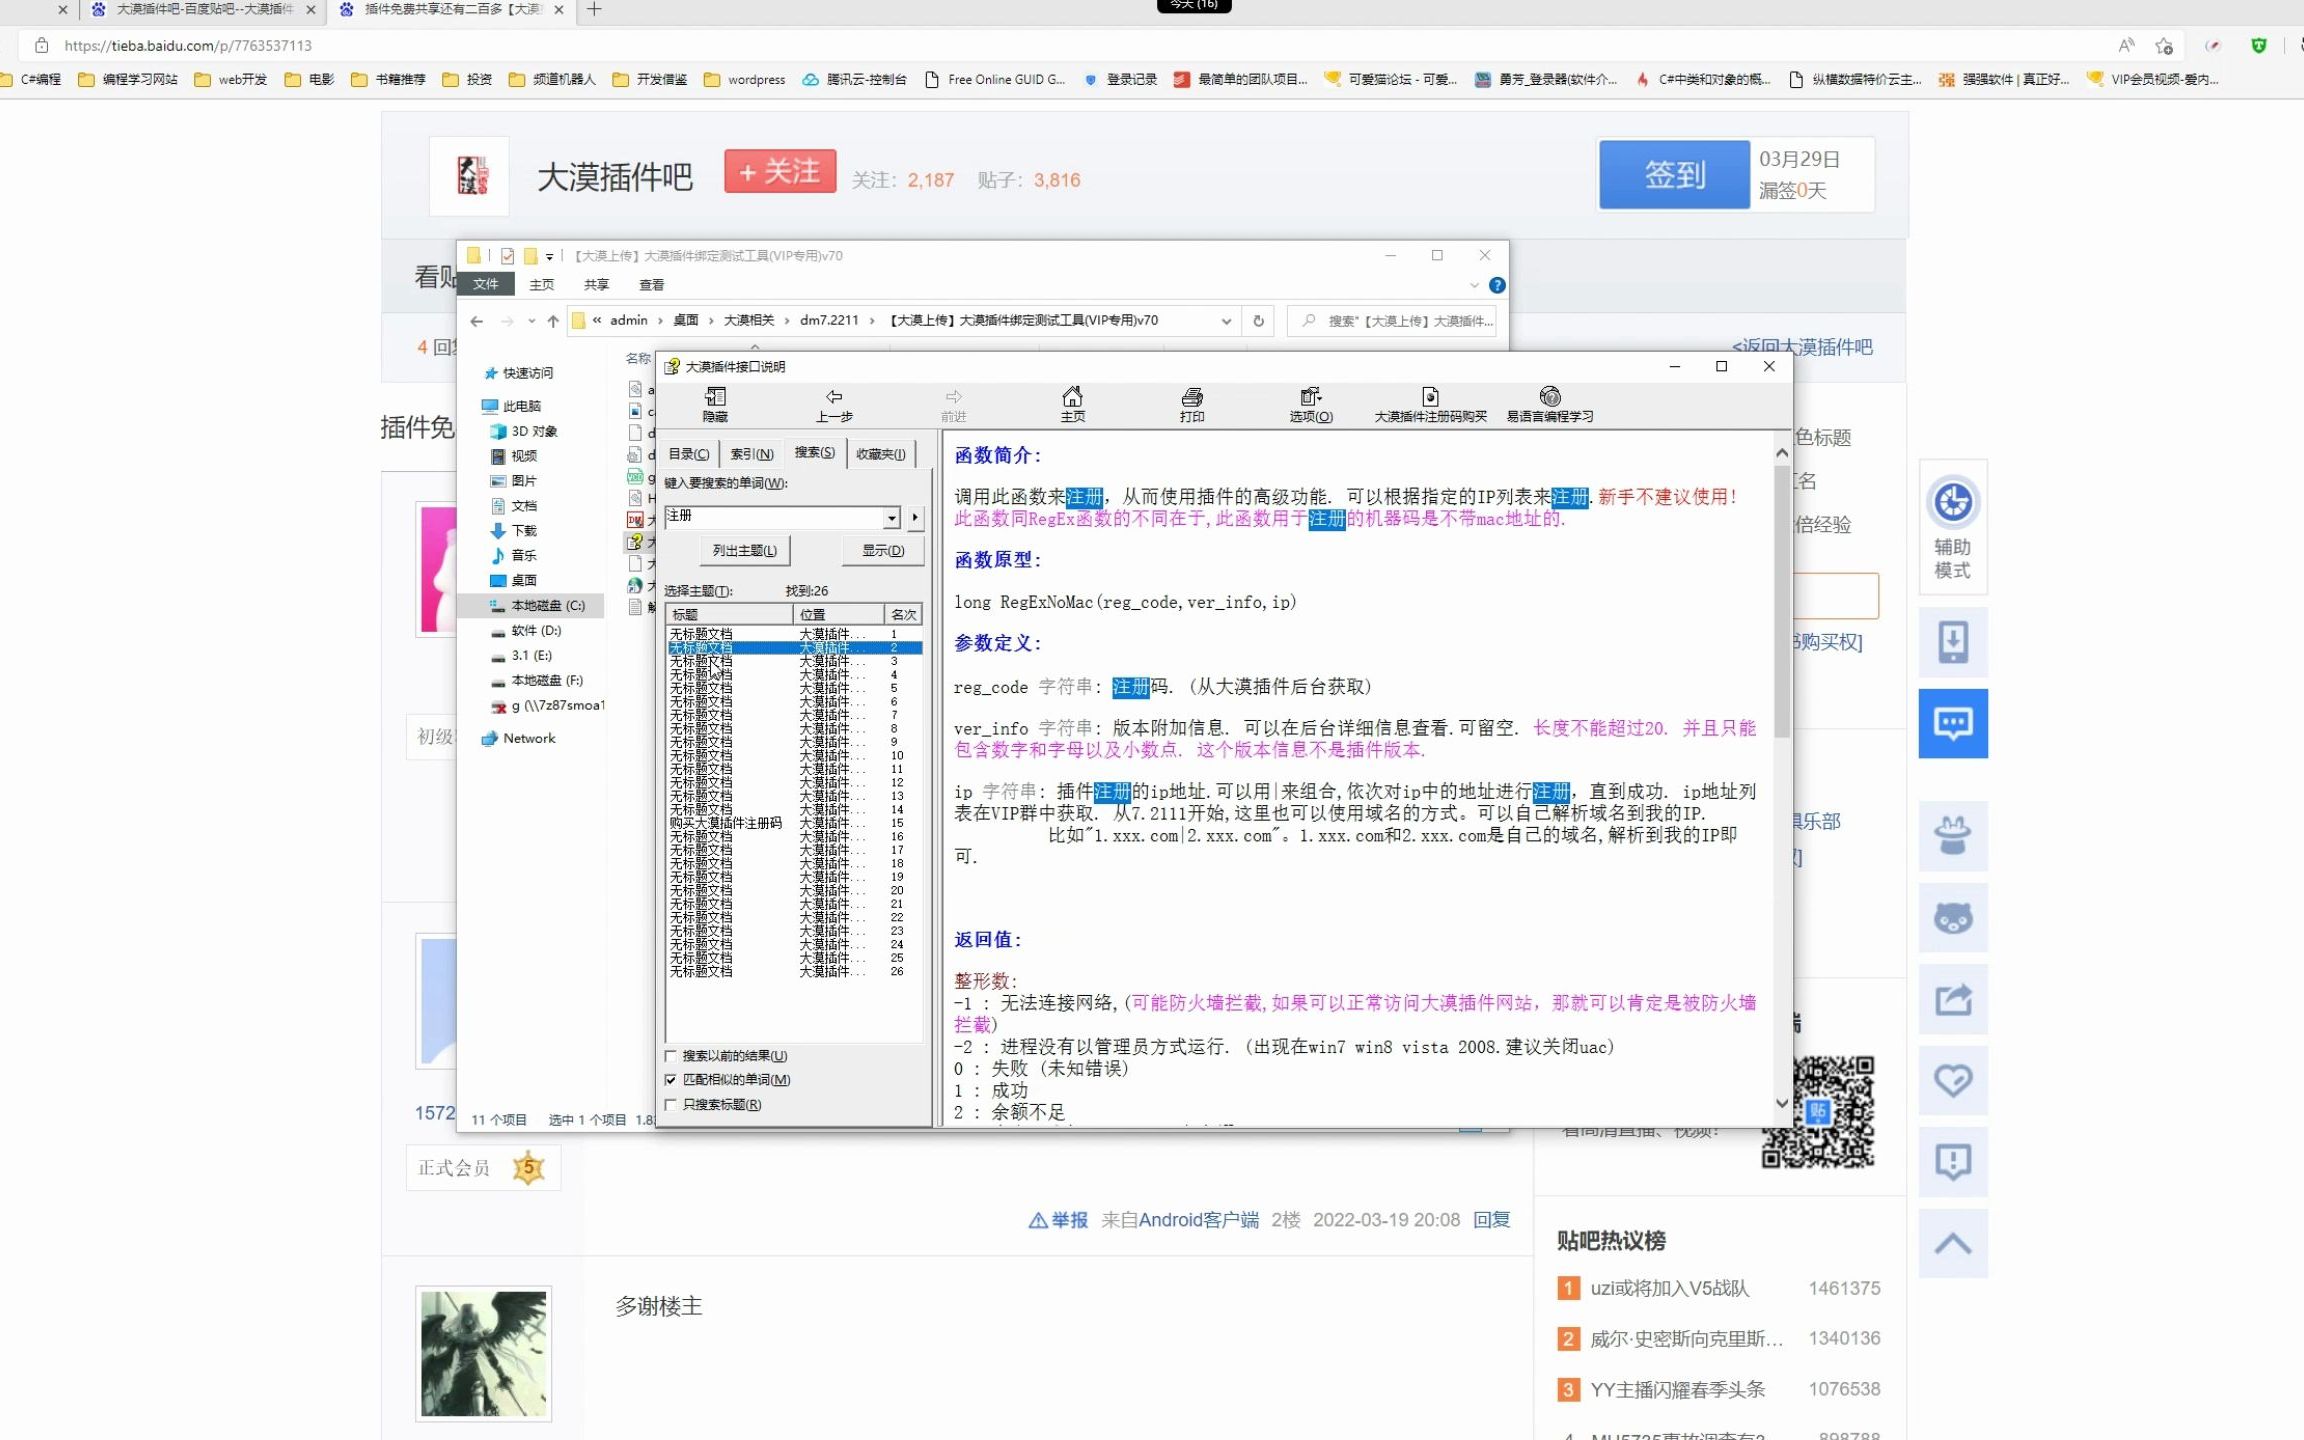Screen dimensions: 2304x1440
Task: Open the 选项(O) toolbar icon
Action: click(1311, 404)
